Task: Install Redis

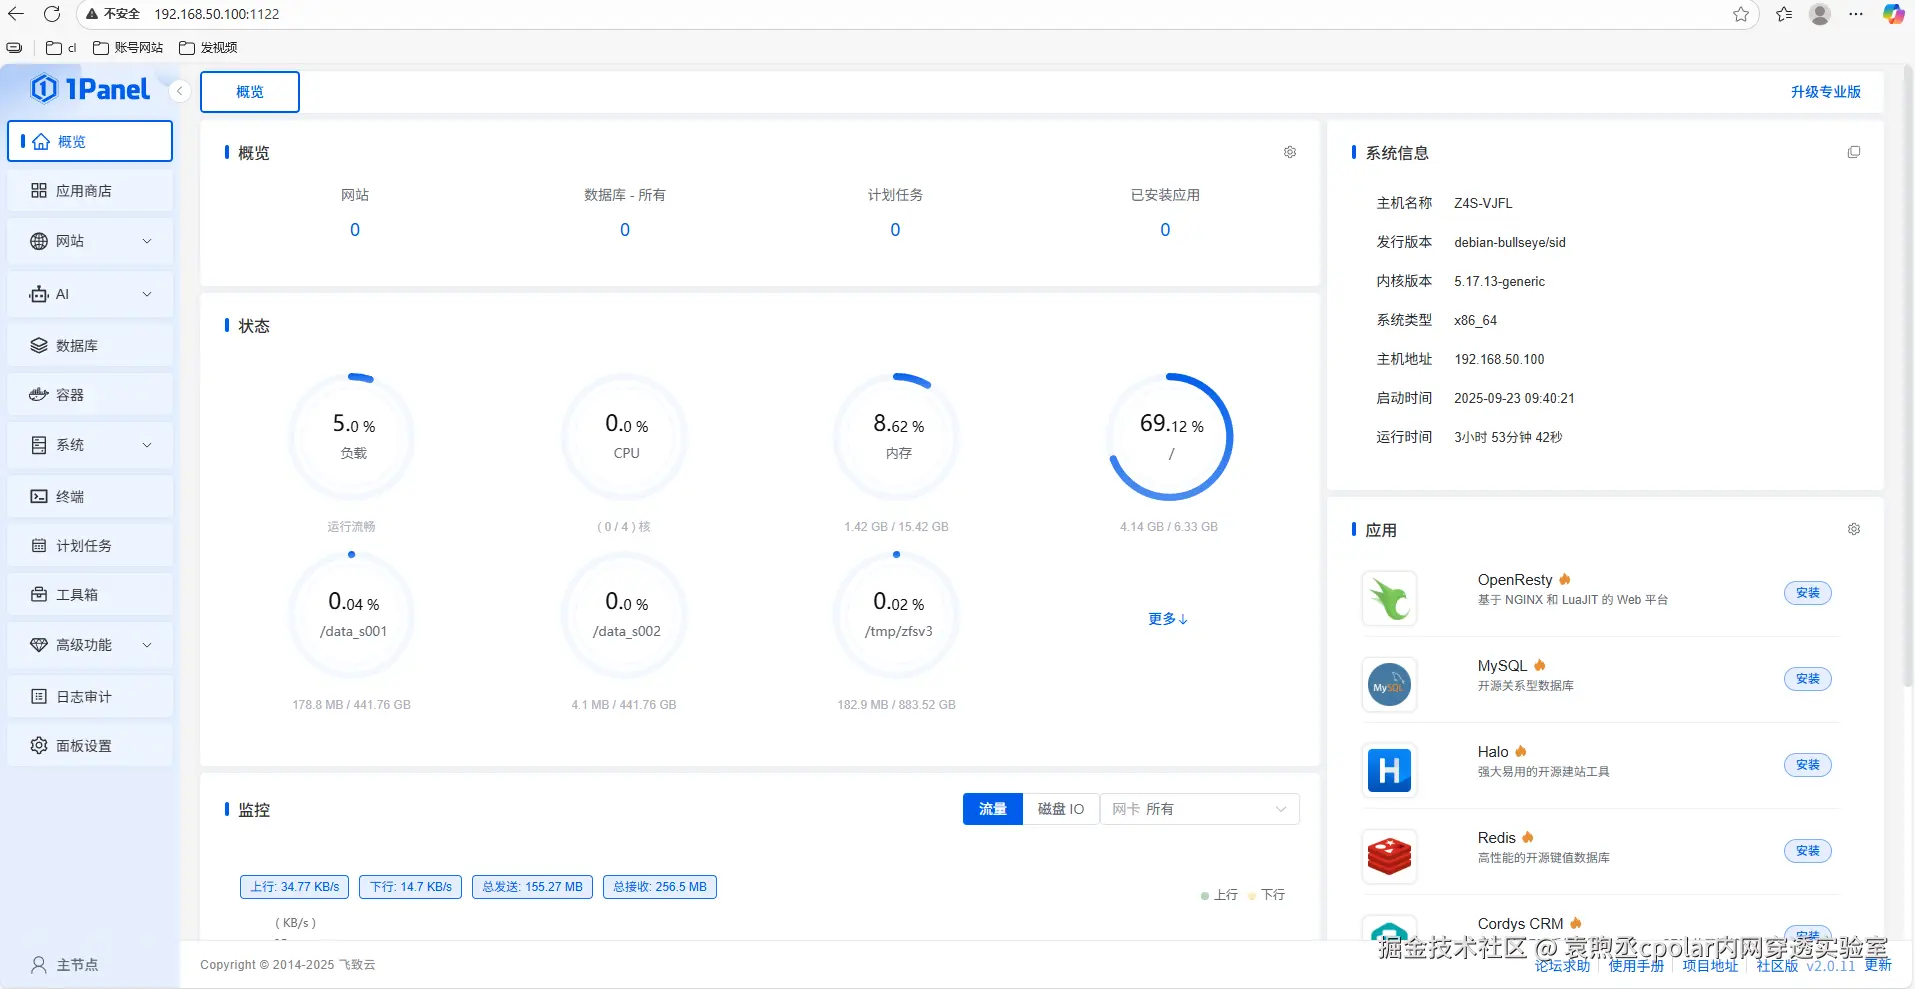Action: [1808, 851]
